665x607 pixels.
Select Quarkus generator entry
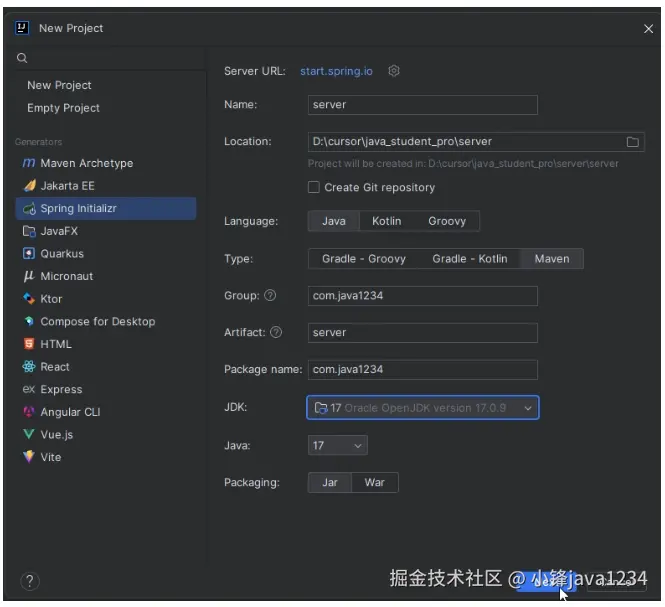(106, 254)
